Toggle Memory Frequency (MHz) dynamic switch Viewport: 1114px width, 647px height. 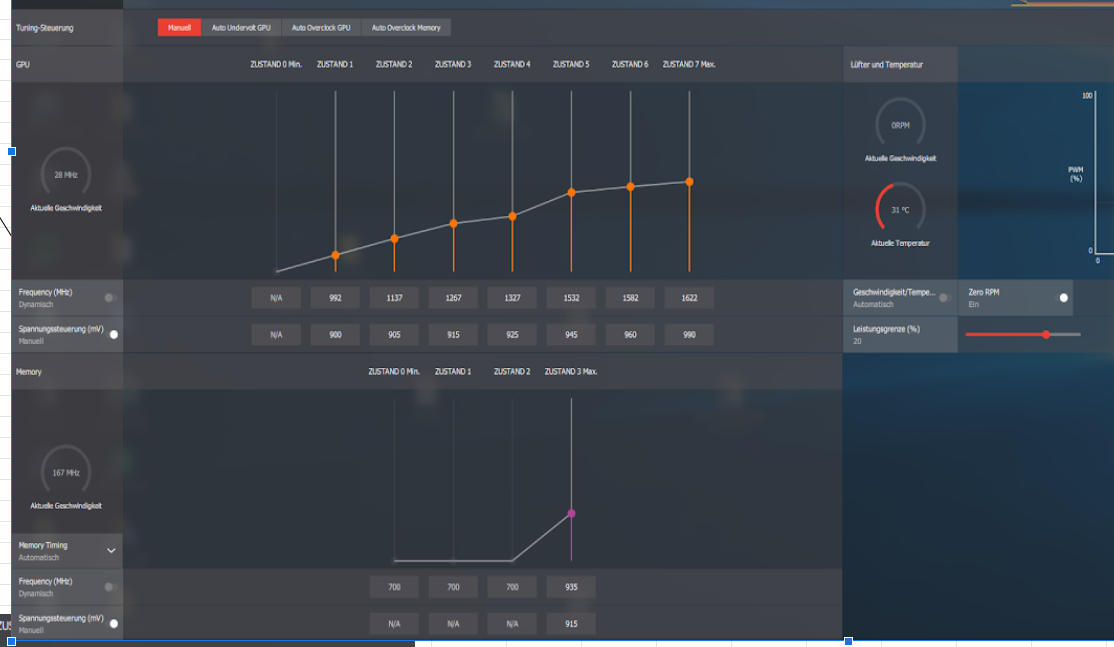[110, 587]
